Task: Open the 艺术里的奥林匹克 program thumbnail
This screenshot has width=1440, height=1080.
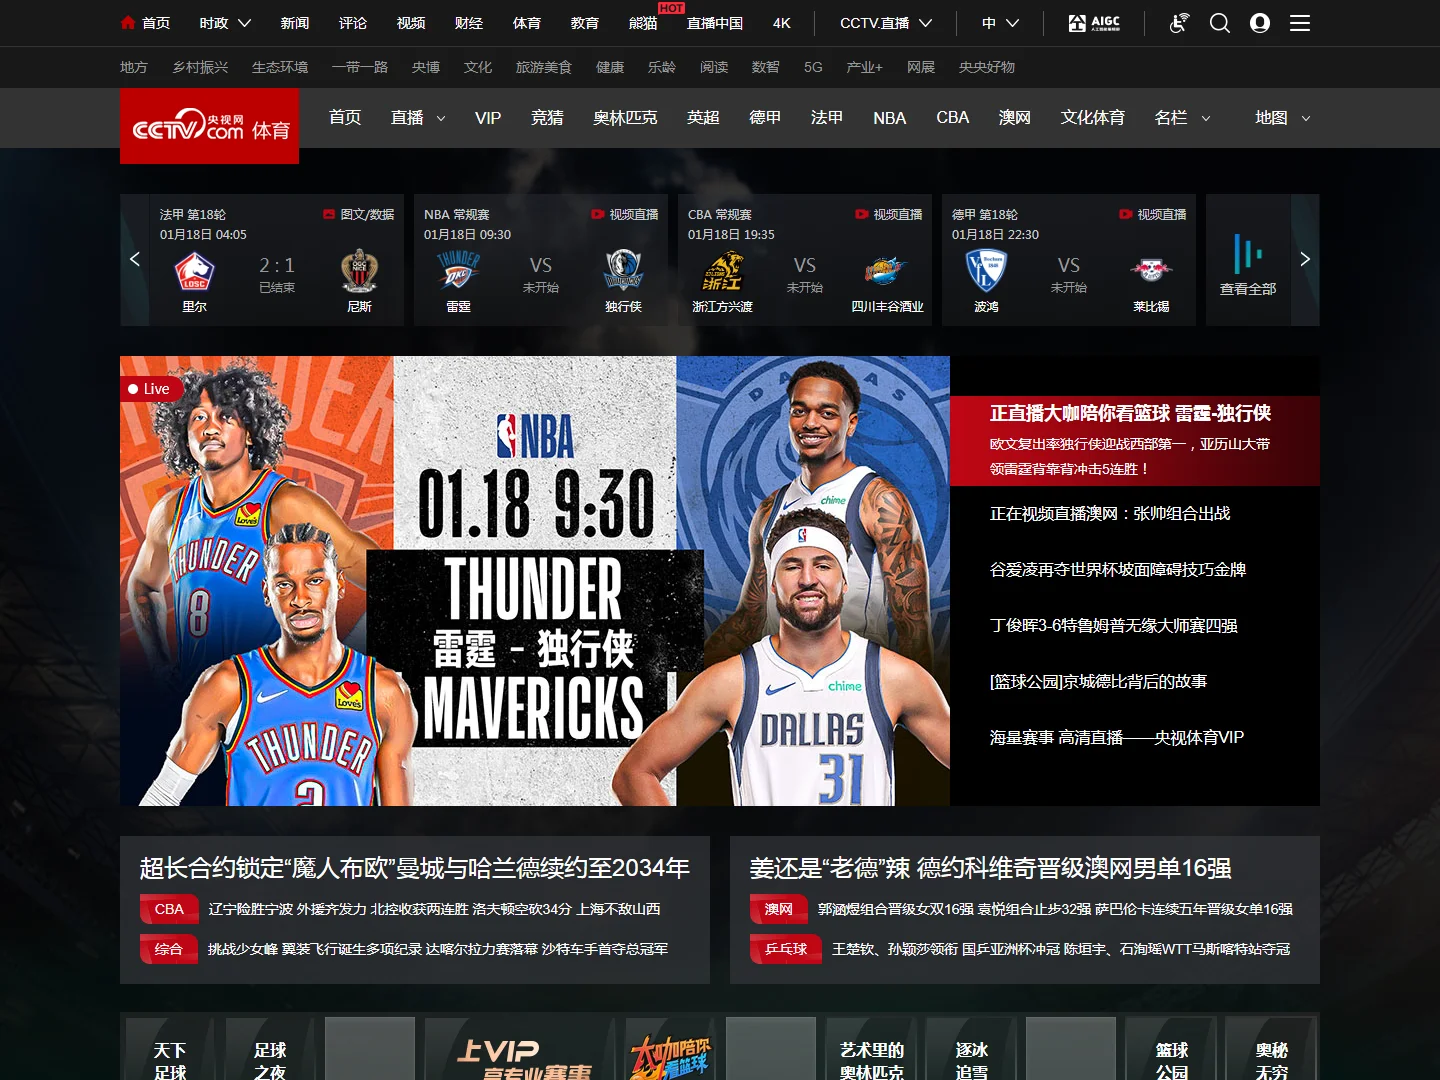Action: [871, 1048]
